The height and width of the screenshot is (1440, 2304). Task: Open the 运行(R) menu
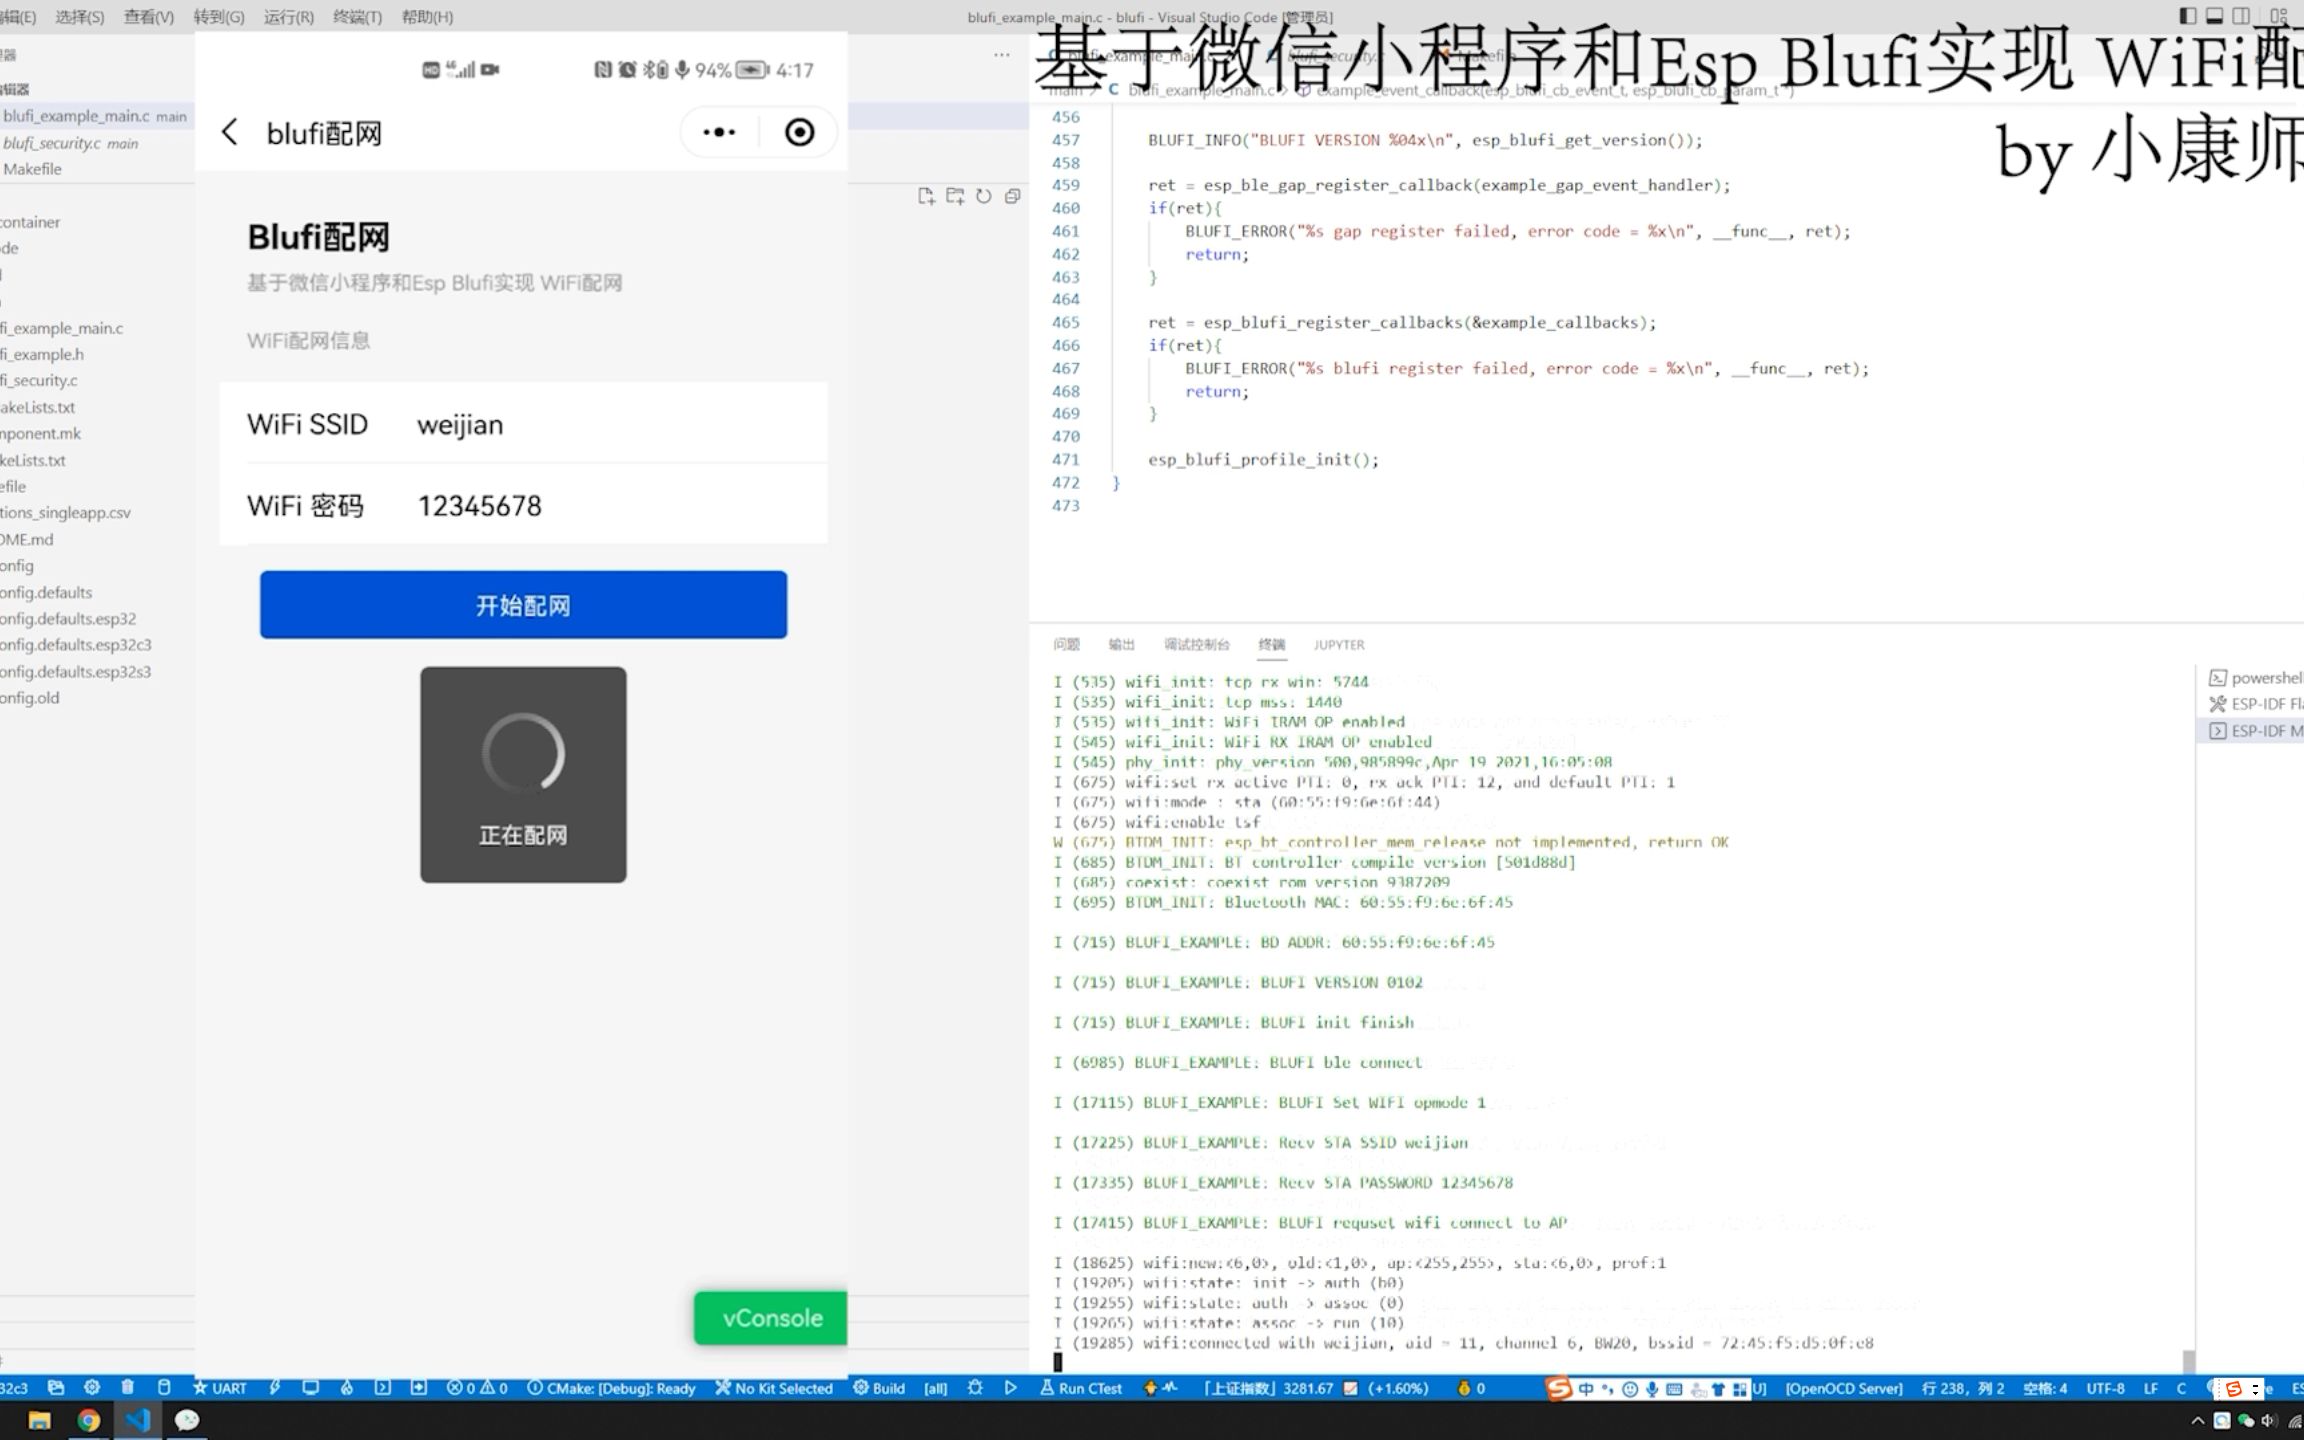point(289,16)
